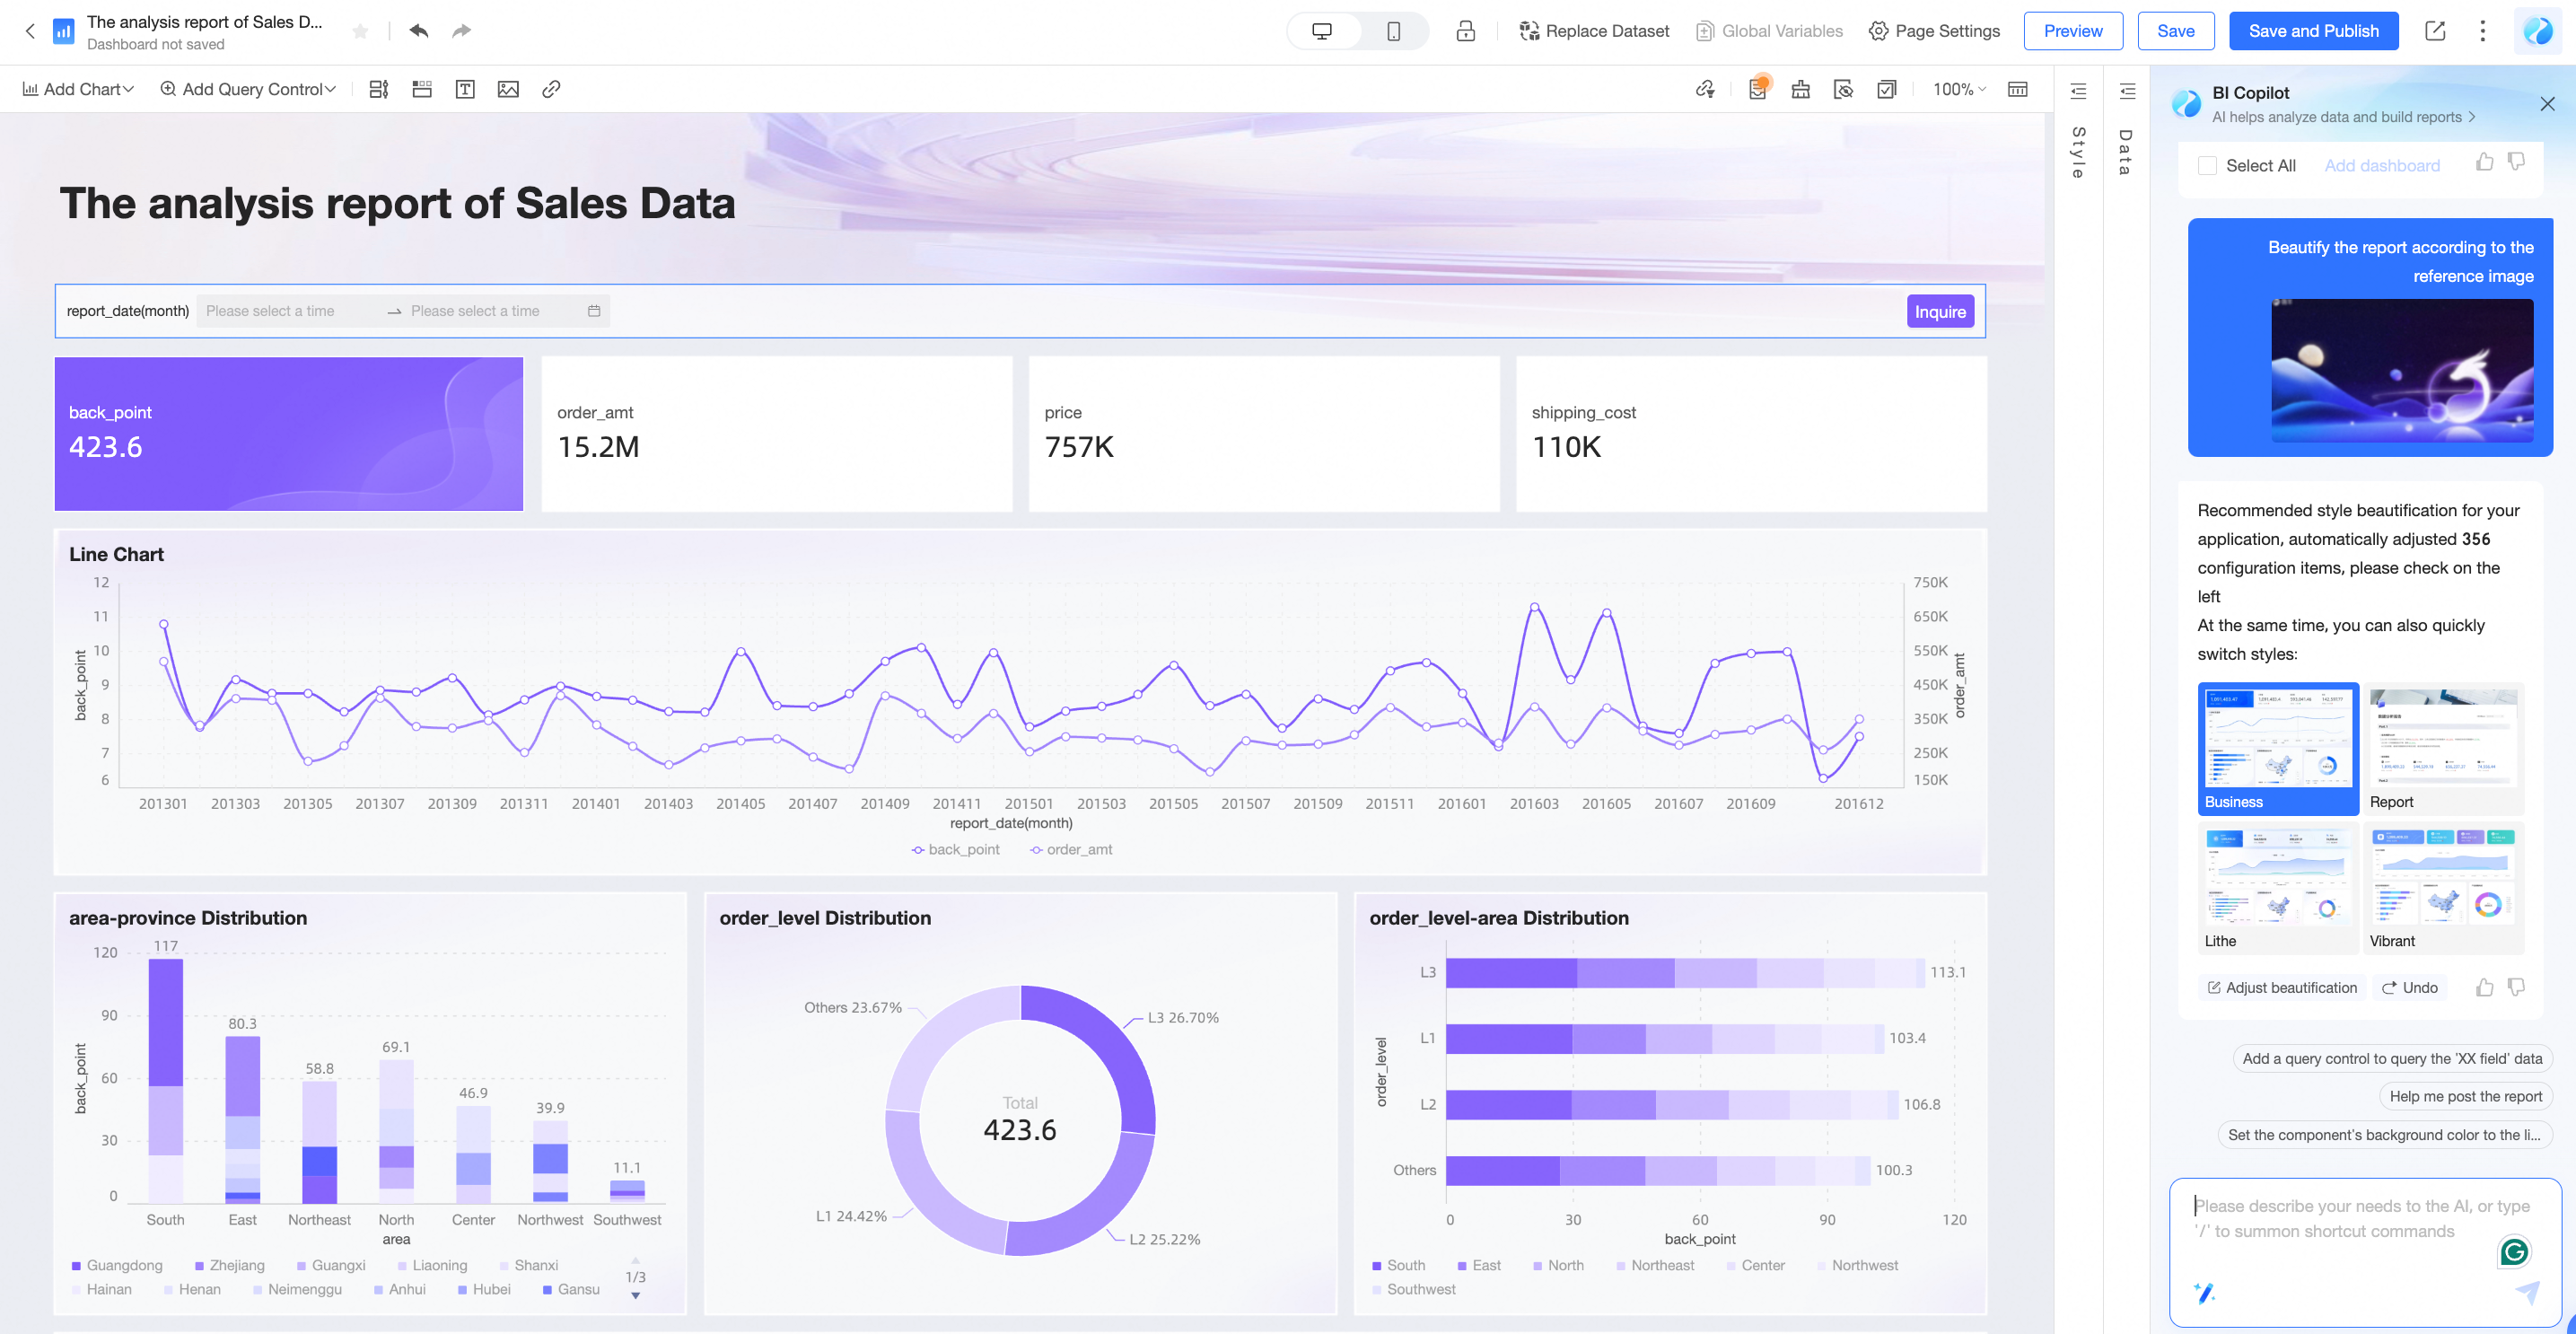Image resolution: width=2576 pixels, height=1334 pixels.
Task: Select the Vibrant style thumbnail
Action: coord(2441,885)
